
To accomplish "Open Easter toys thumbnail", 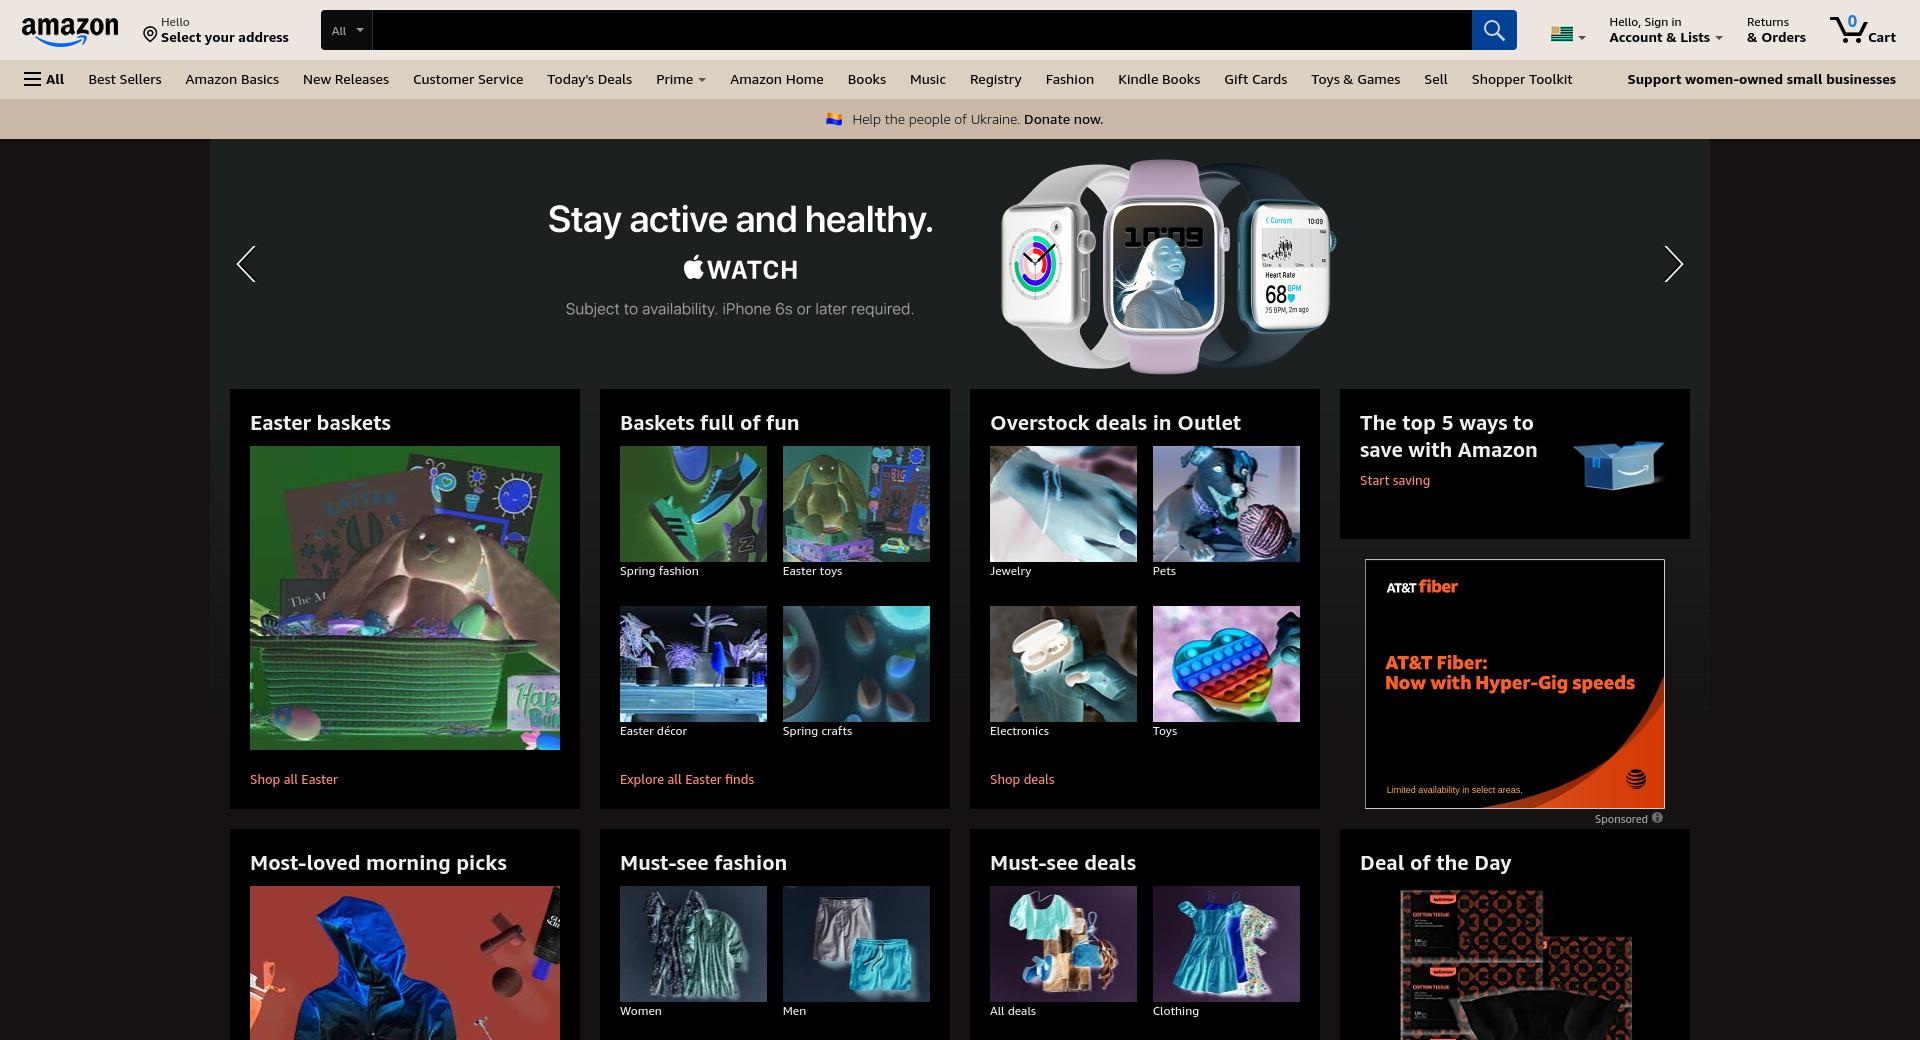I will pos(856,504).
